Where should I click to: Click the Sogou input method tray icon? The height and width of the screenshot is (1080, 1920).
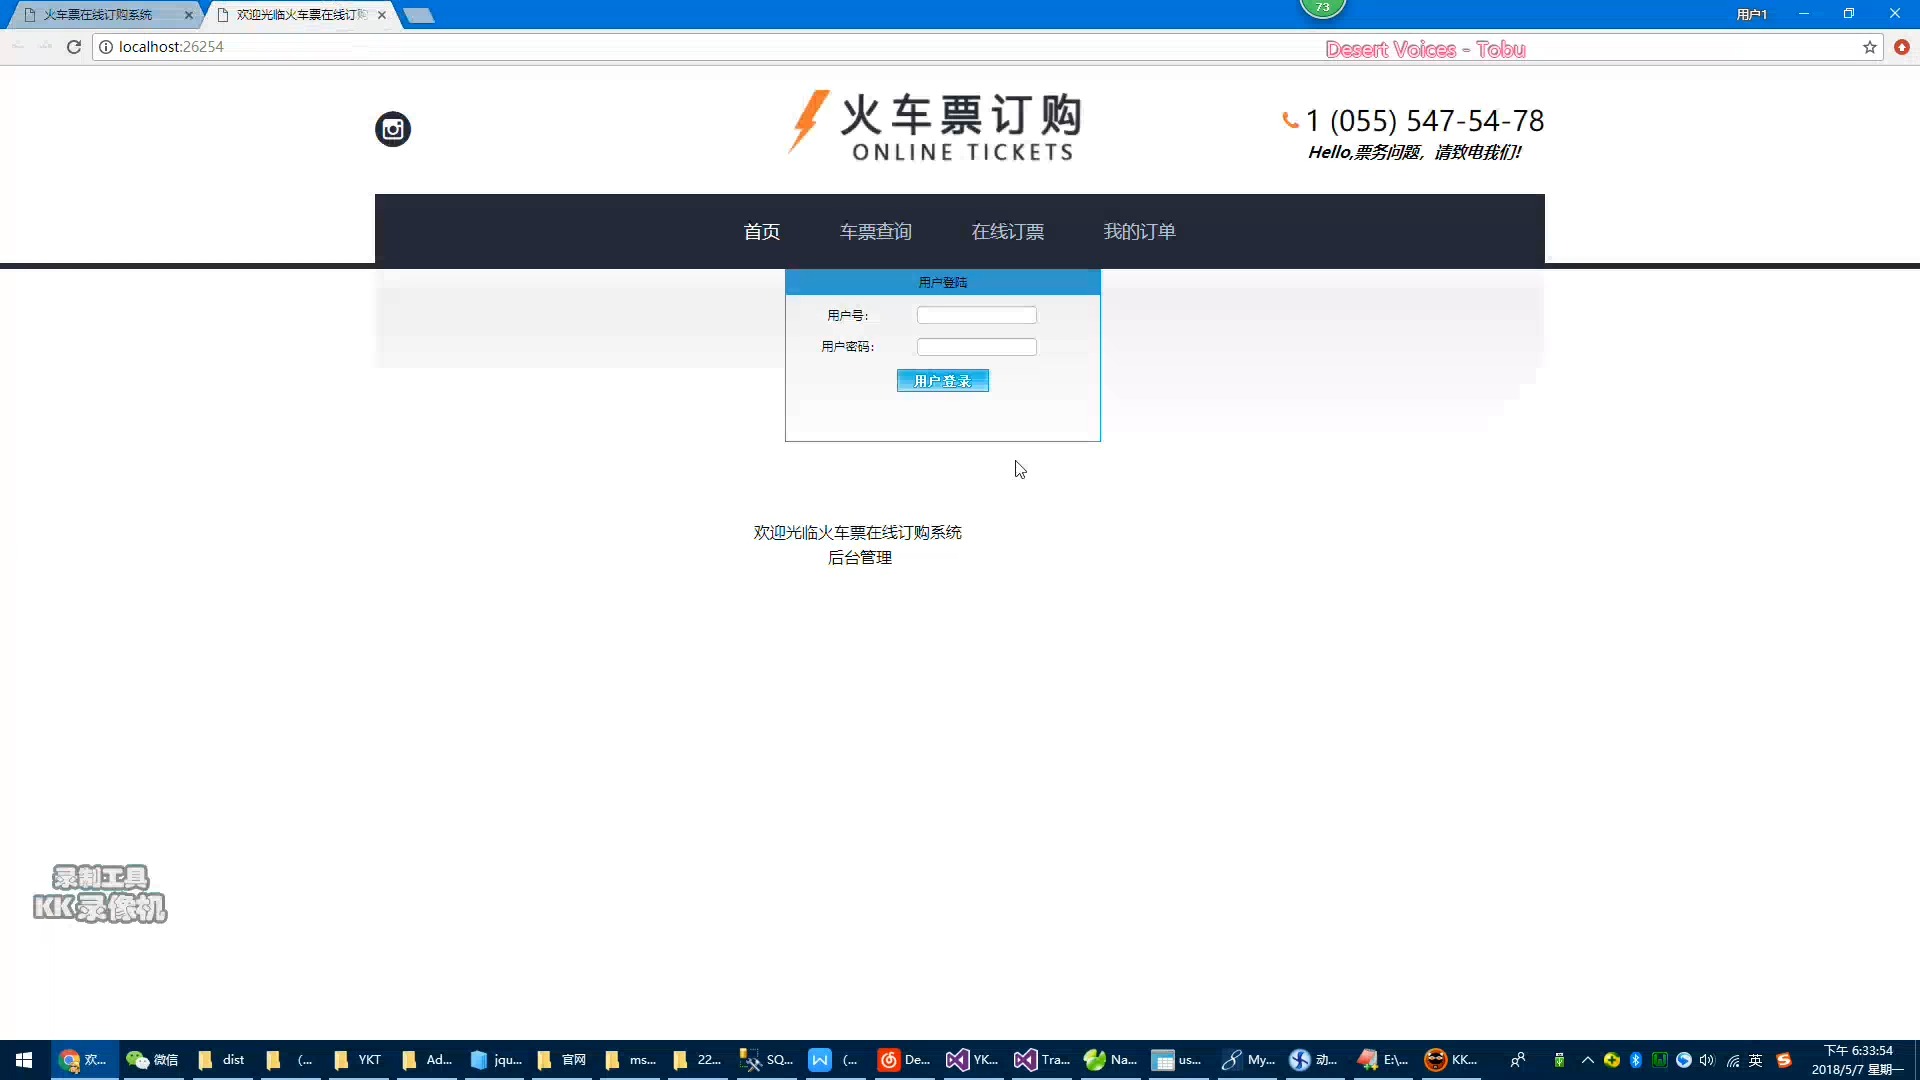pyautogui.click(x=1784, y=1060)
